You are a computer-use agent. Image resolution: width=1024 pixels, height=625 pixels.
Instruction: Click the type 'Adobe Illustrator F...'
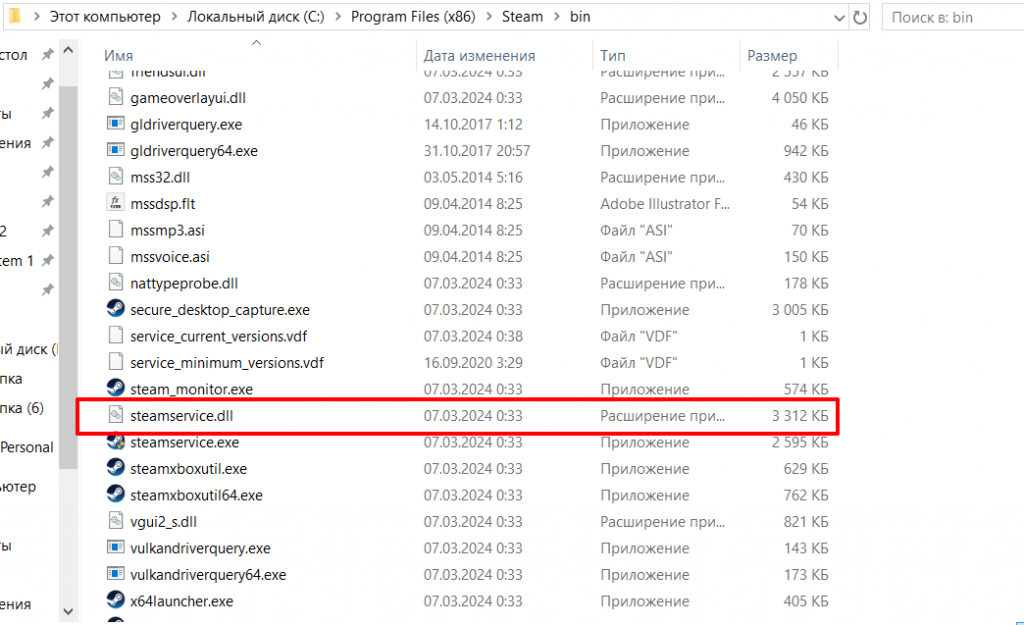pos(665,204)
